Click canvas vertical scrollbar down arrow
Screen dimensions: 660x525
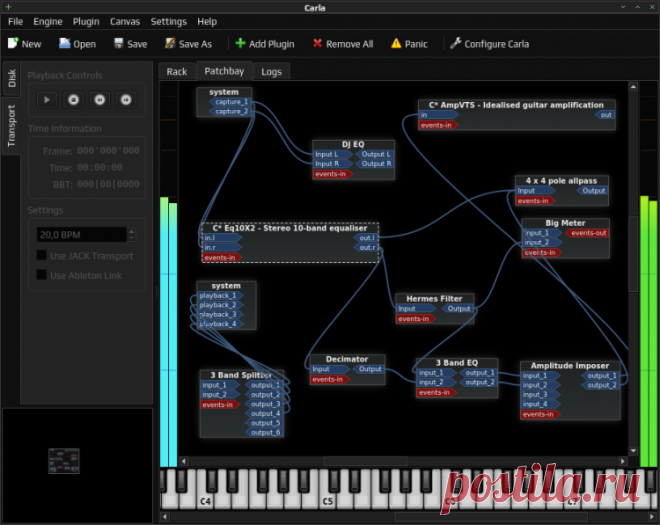coord(633,450)
